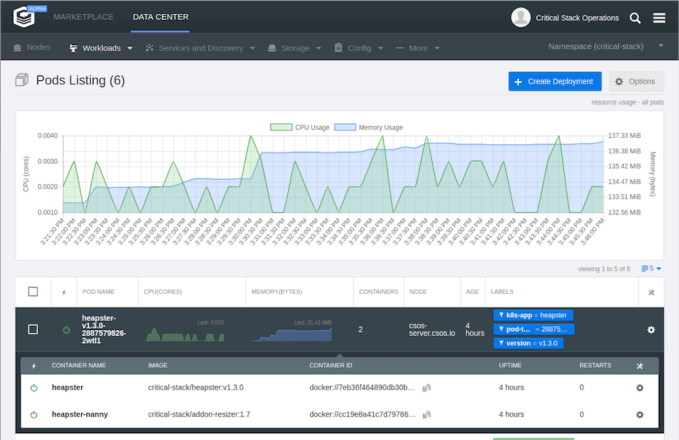Image resolution: width=679 pixels, height=440 pixels.
Task: Click the Options button
Action: [x=637, y=81]
